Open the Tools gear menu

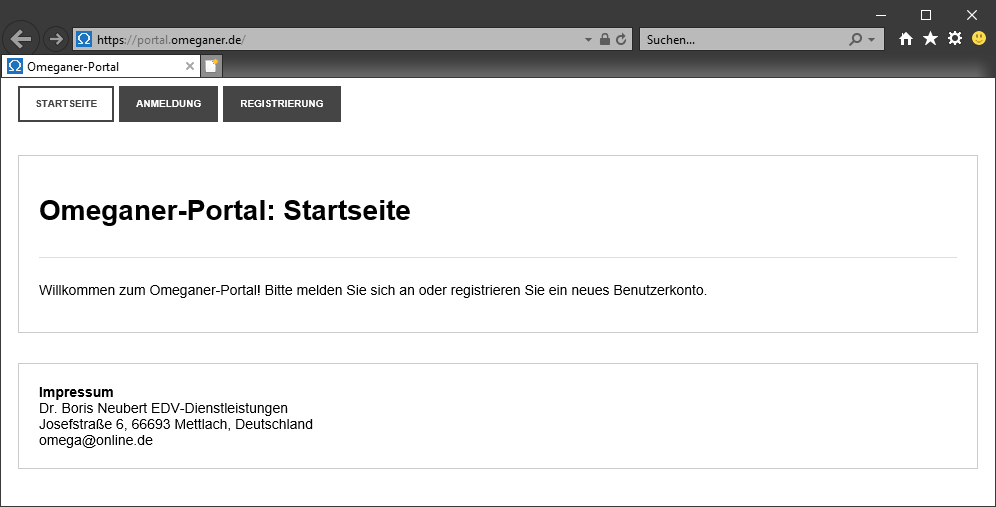tap(954, 39)
